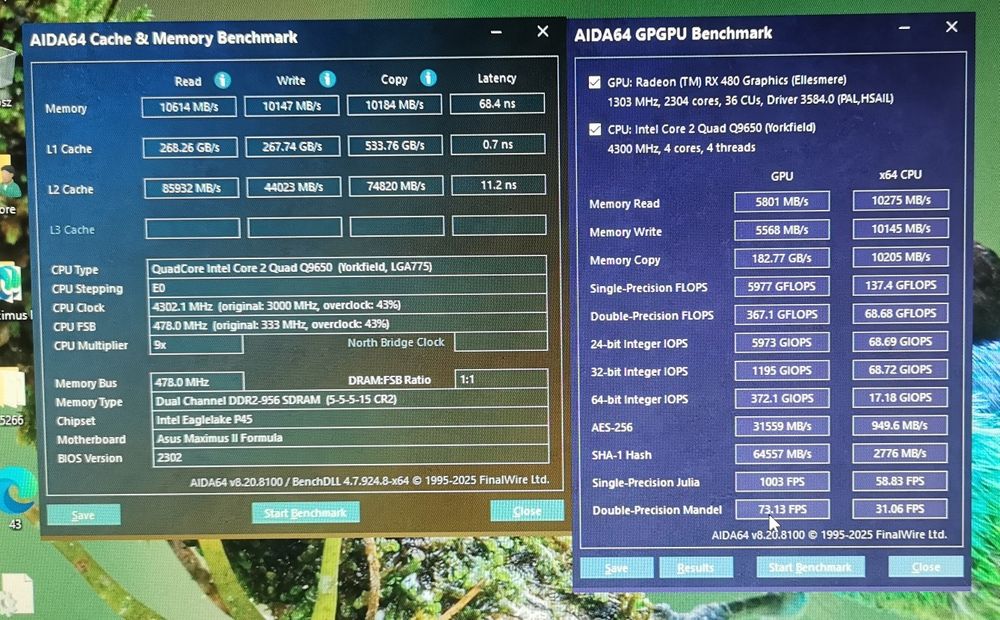1000x620 pixels.
Task: Close the GPGPU Benchmark window via X
Action: click(952, 27)
